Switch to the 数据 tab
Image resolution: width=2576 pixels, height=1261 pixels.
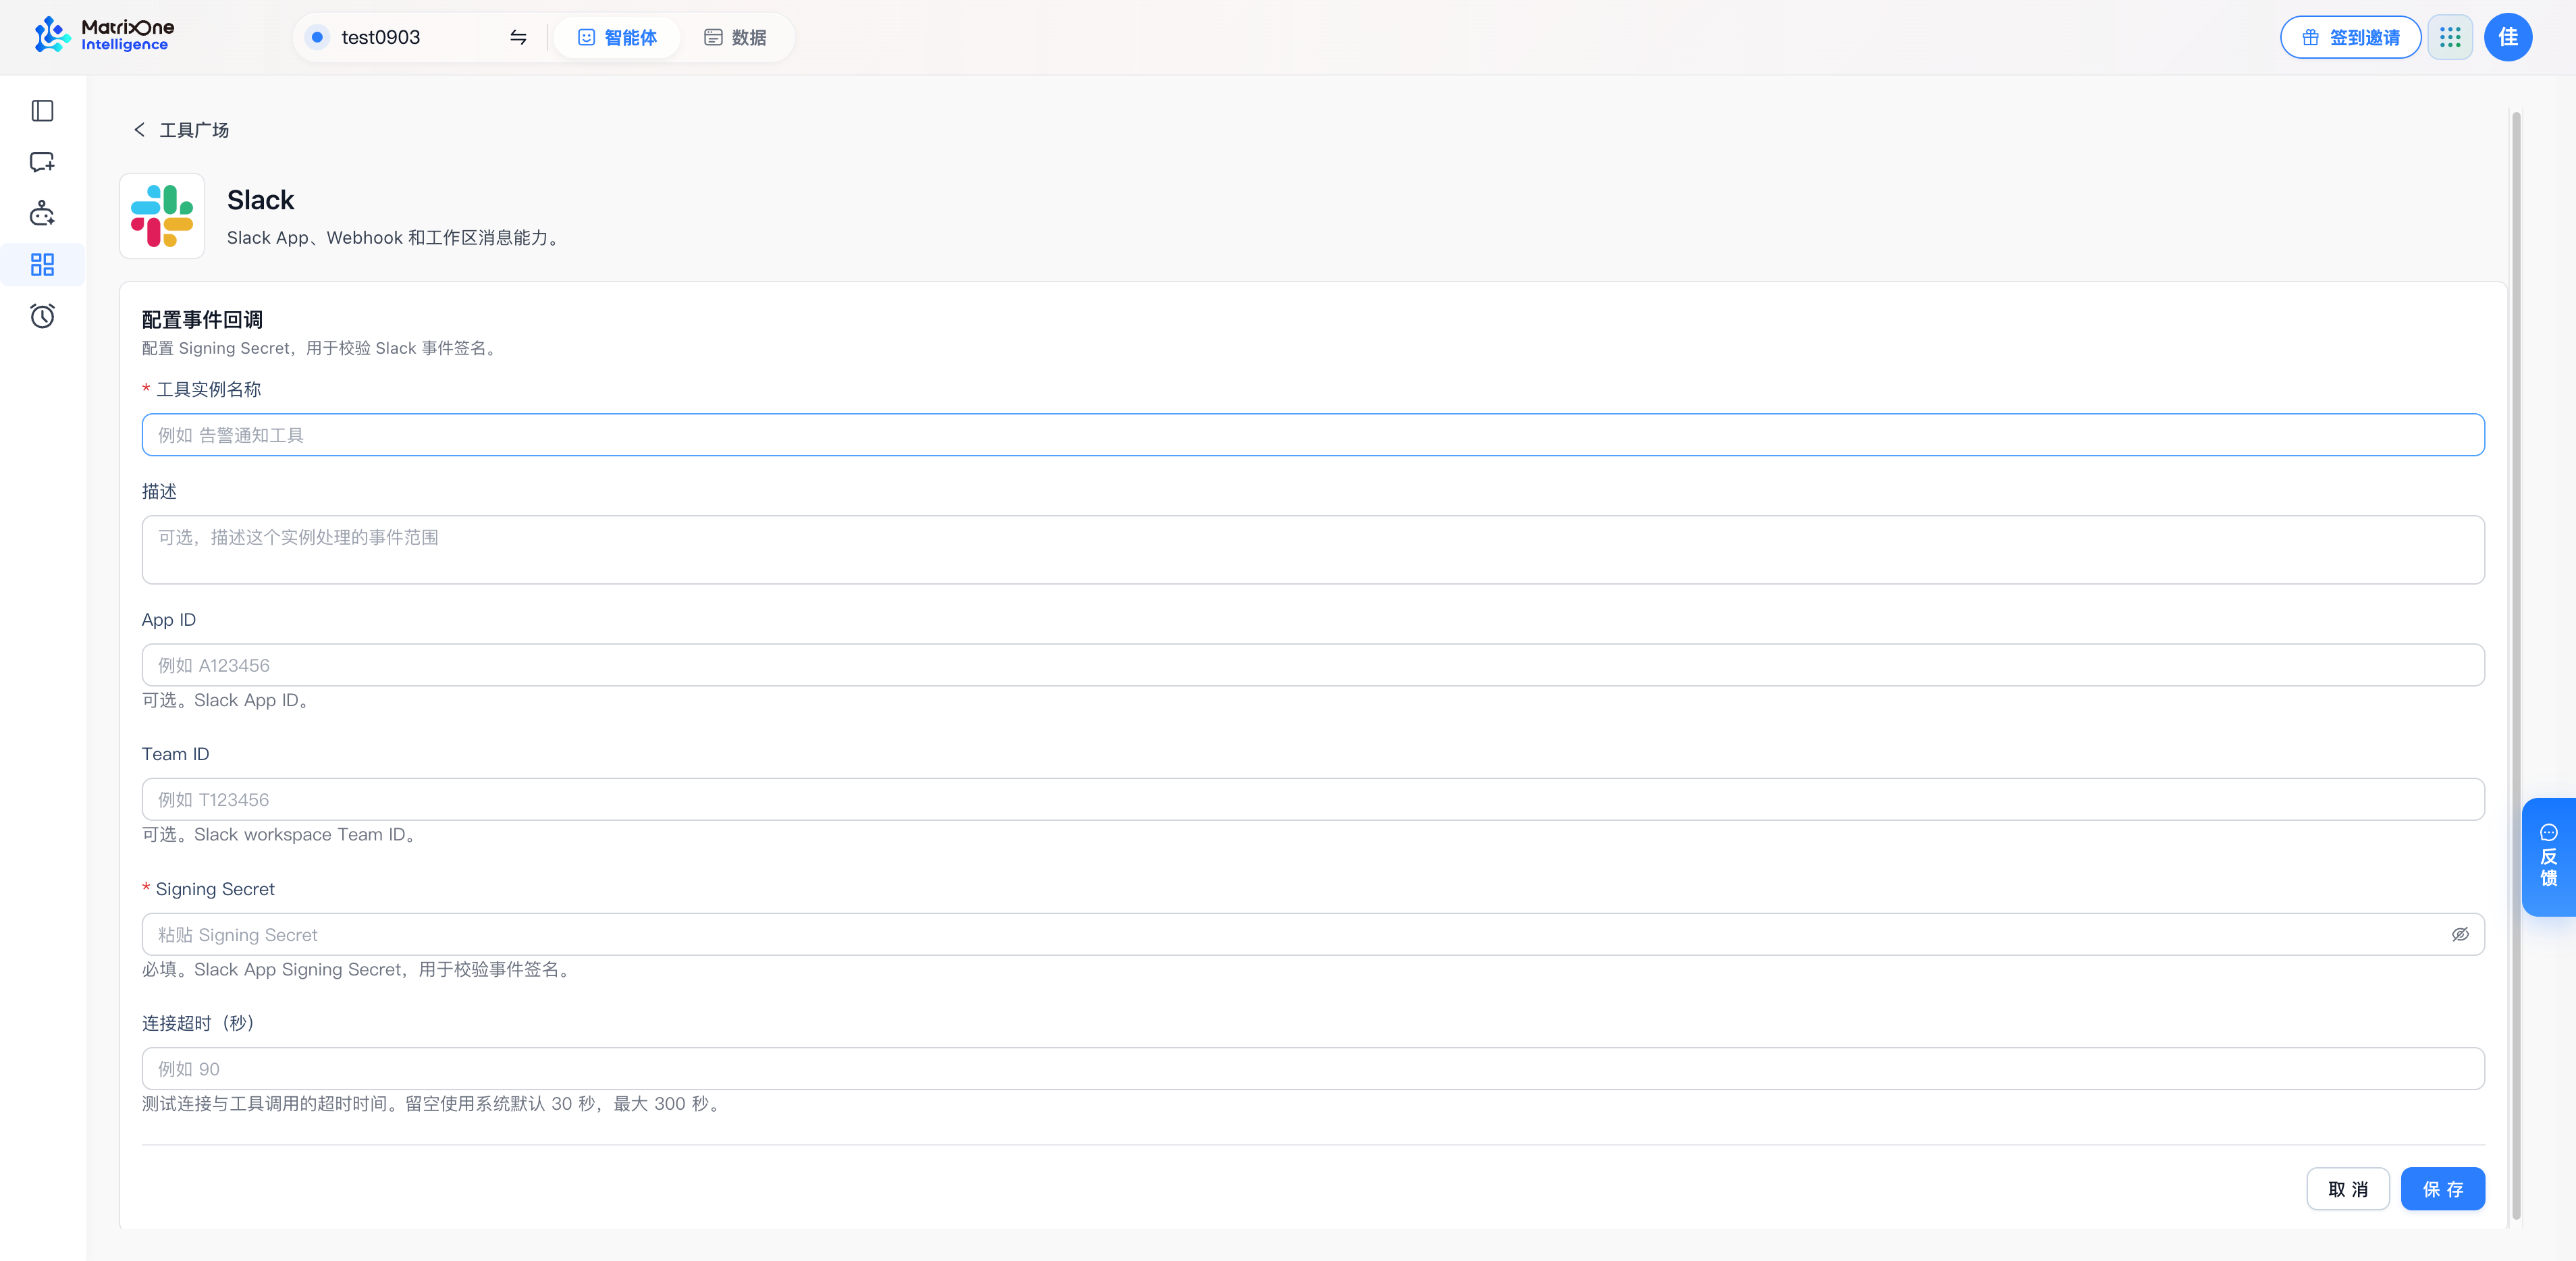pyautogui.click(x=735, y=37)
